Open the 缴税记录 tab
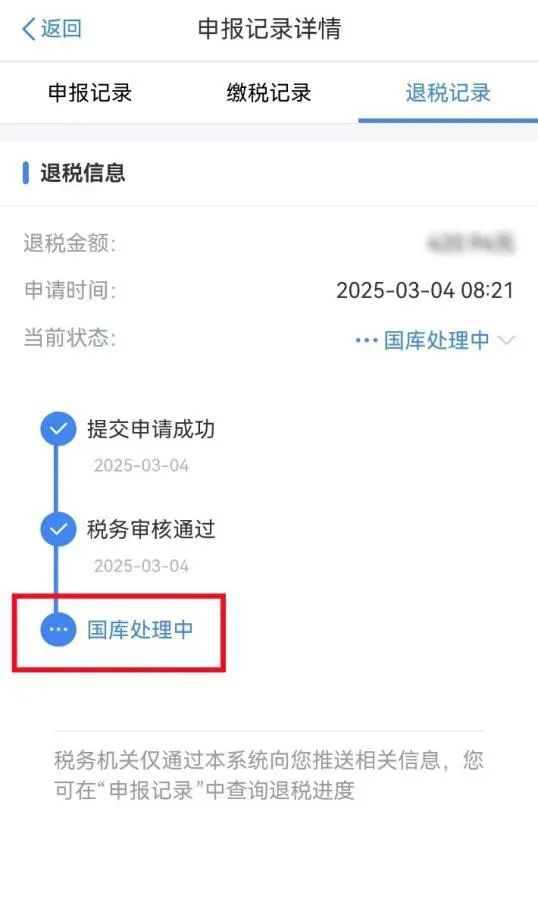 (x=269, y=92)
